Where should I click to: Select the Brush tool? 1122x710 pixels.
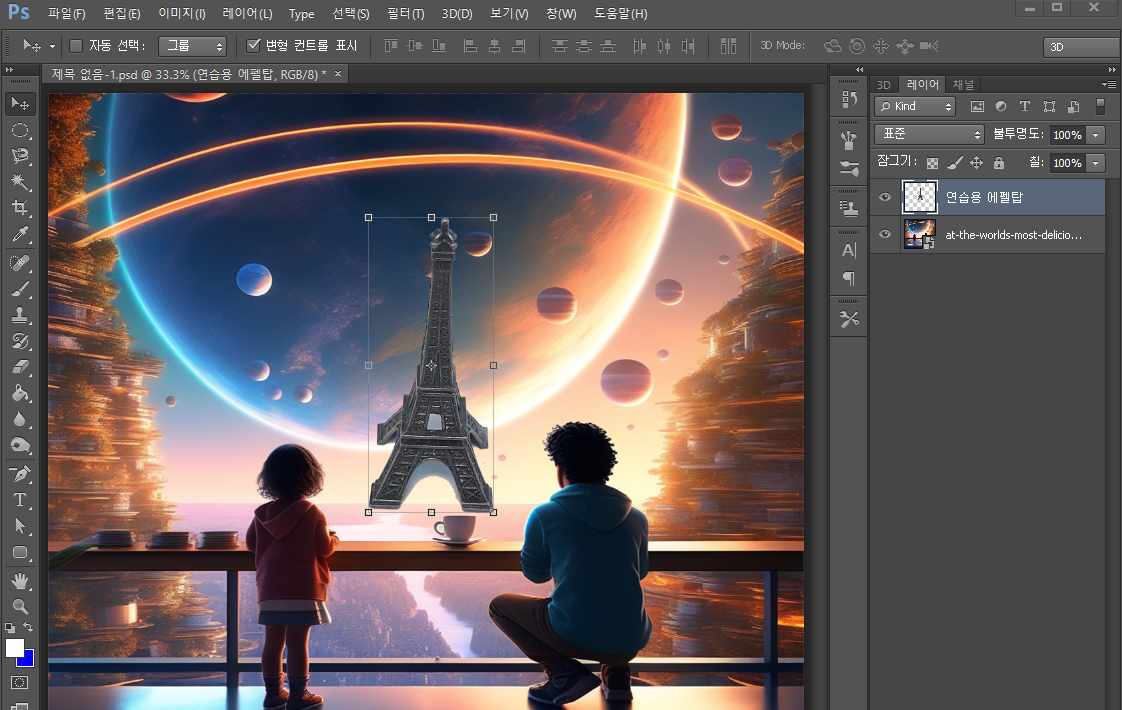click(x=20, y=289)
